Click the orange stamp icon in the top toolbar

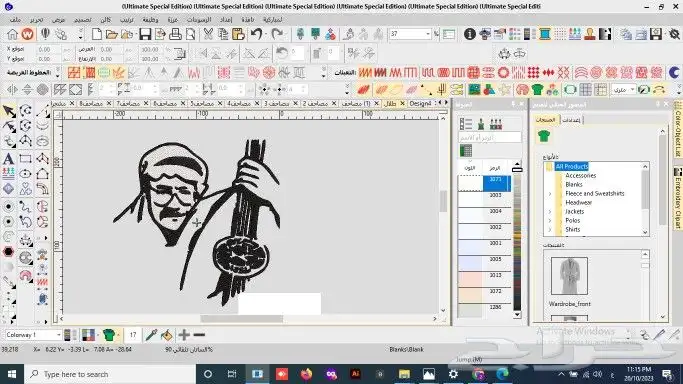[x=590, y=34]
